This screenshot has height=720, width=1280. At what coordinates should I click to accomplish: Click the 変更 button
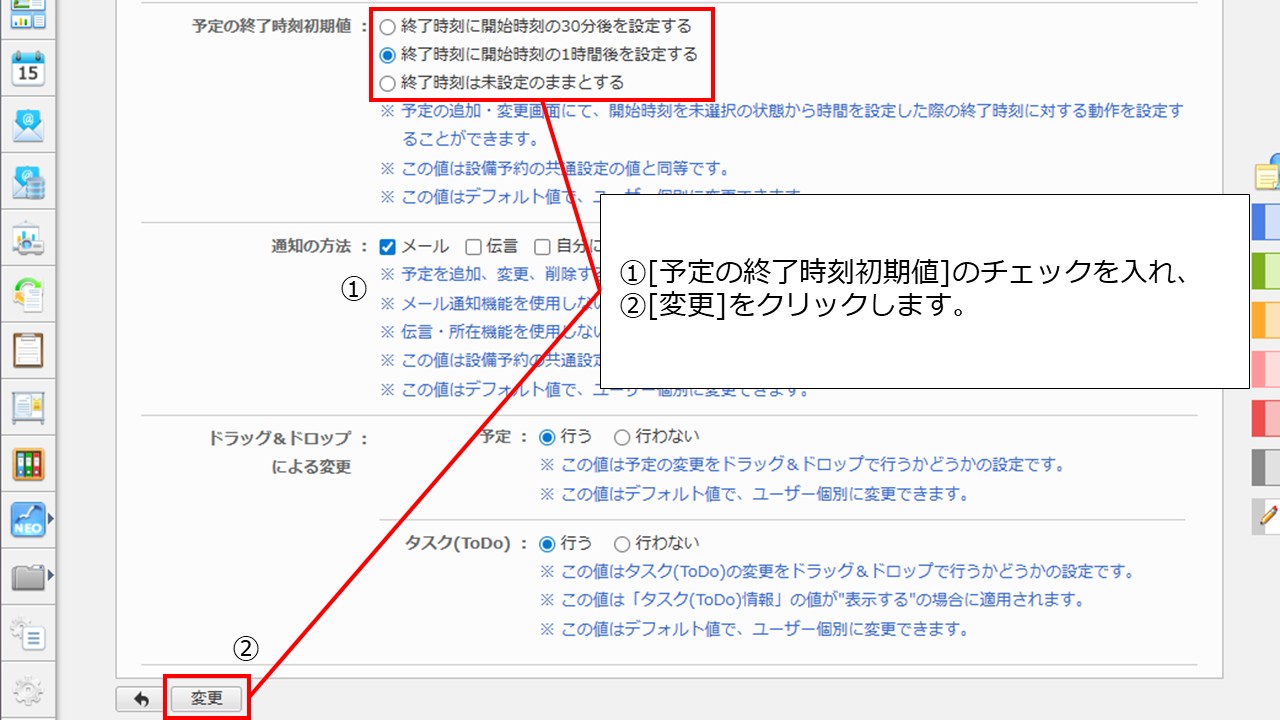(207, 699)
